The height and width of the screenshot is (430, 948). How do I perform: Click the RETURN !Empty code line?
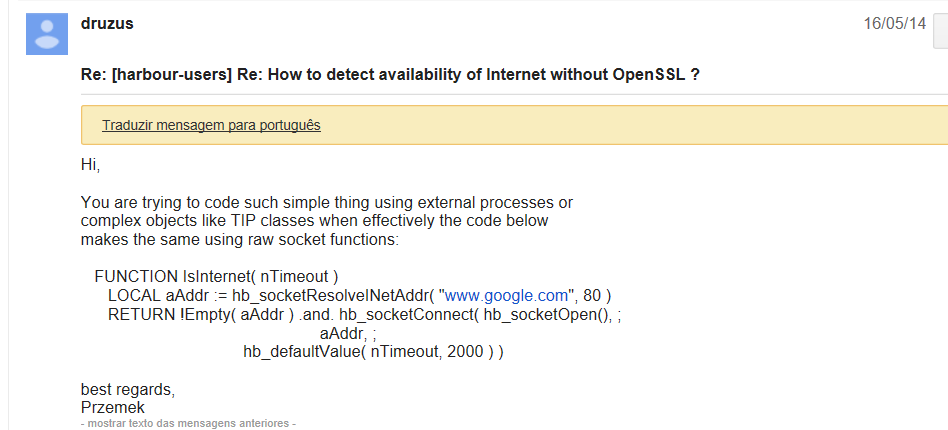coord(364,314)
